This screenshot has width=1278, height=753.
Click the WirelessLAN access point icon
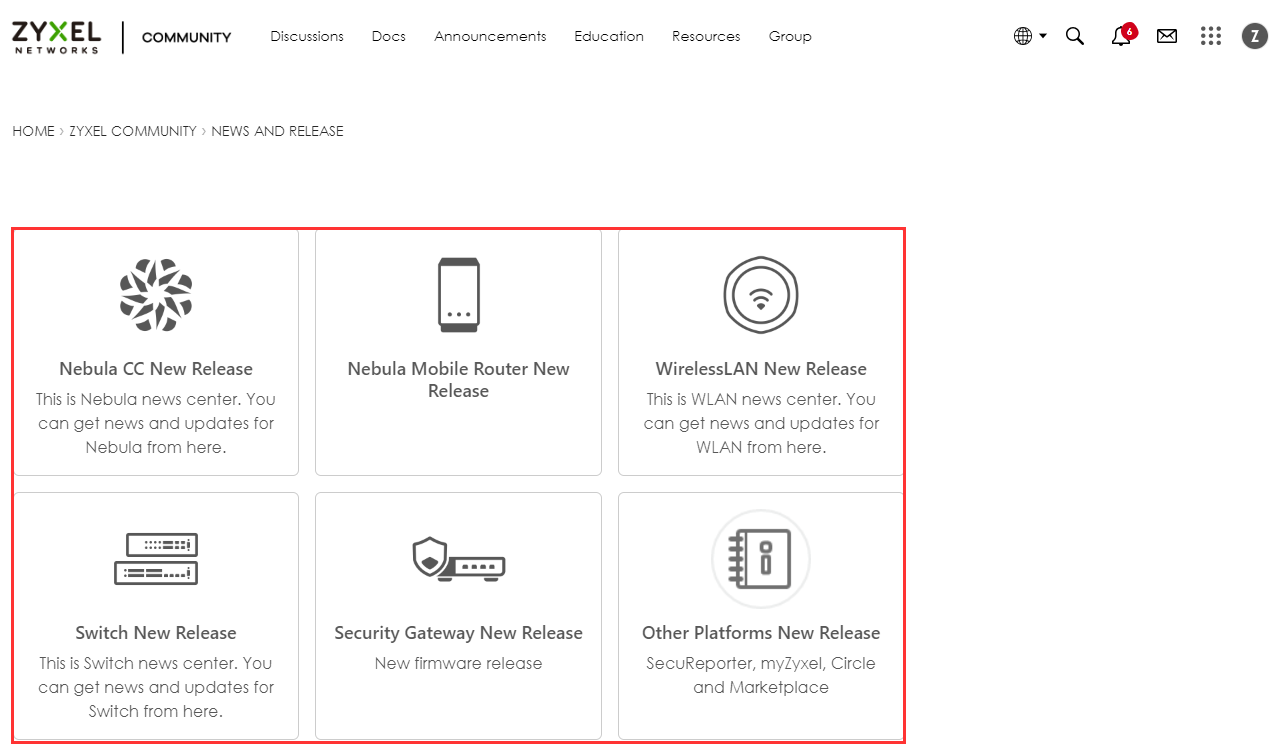pyautogui.click(x=761, y=295)
